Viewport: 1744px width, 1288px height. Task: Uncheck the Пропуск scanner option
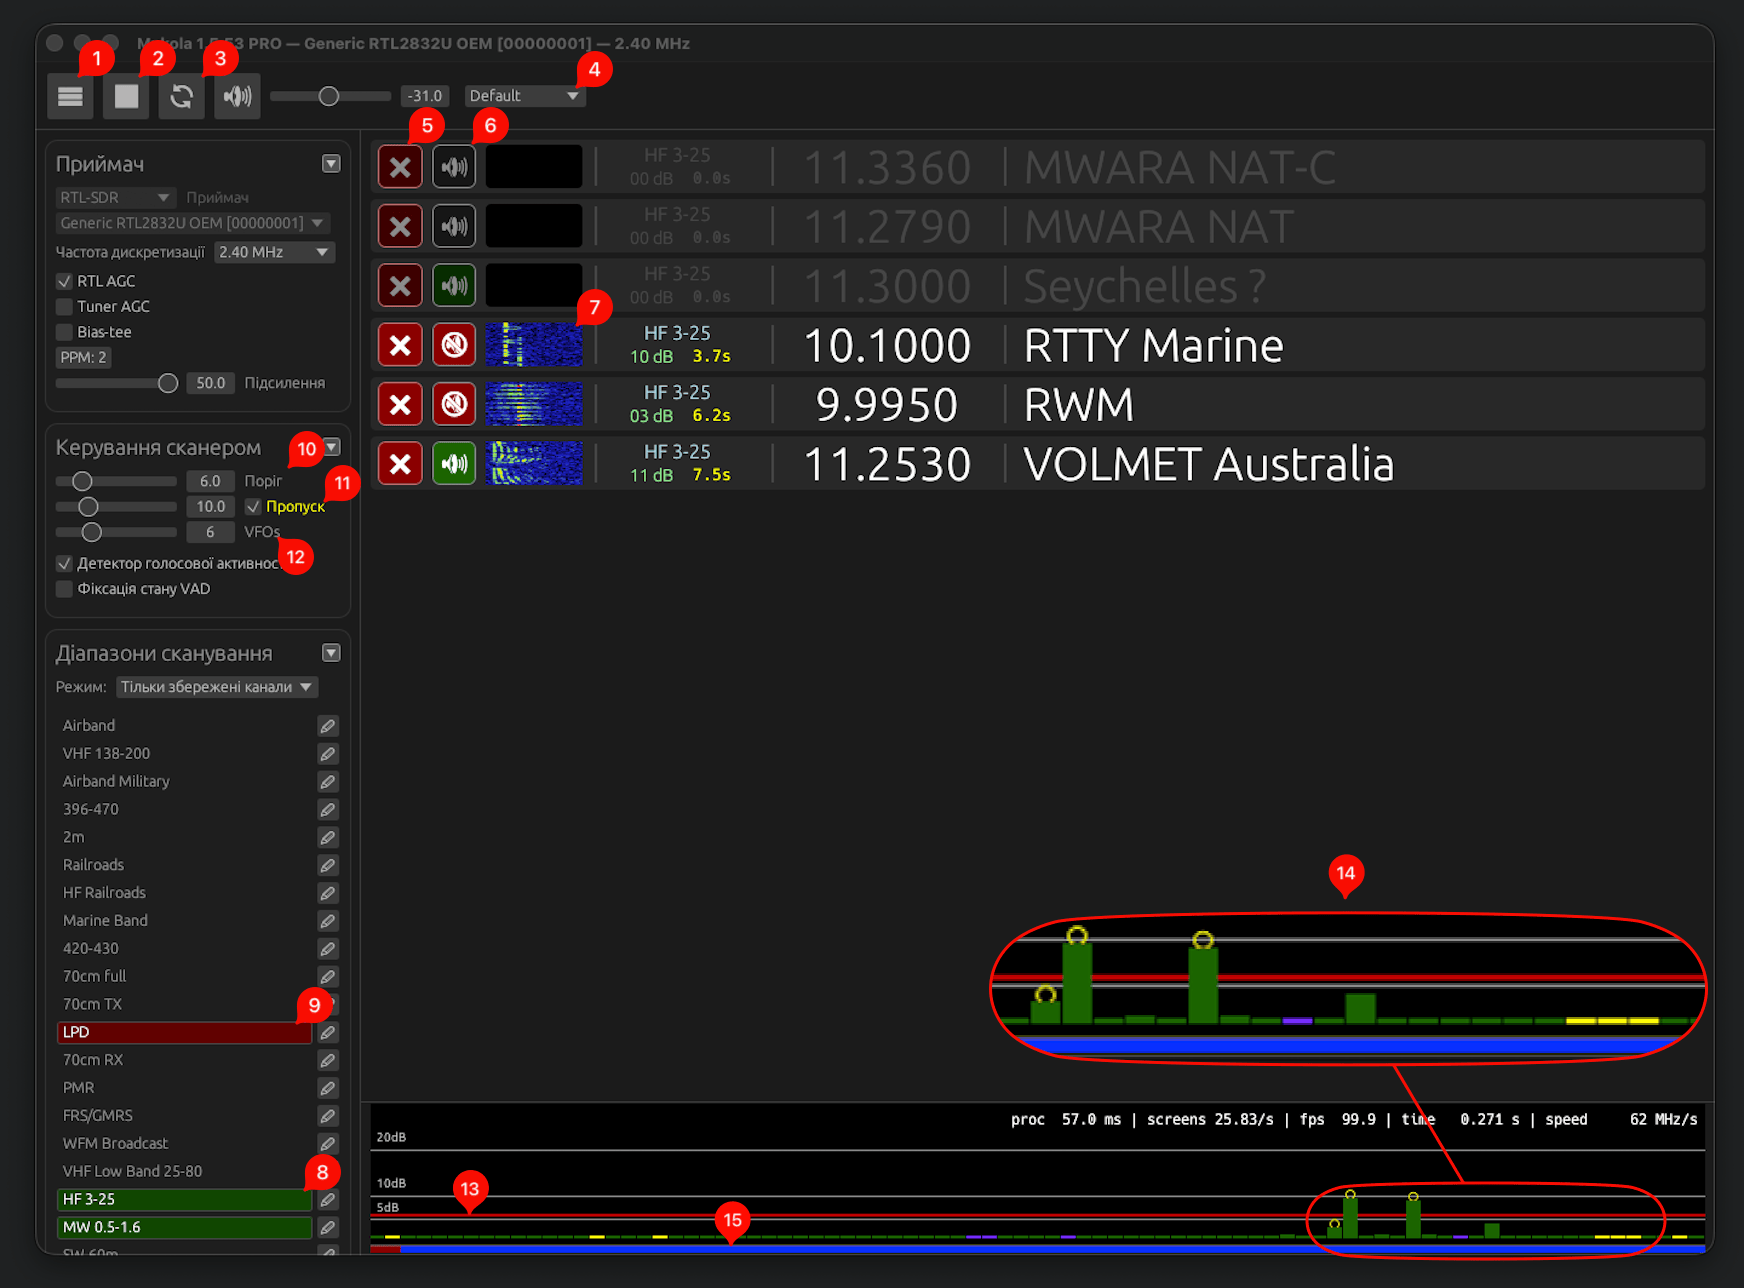(x=253, y=506)
